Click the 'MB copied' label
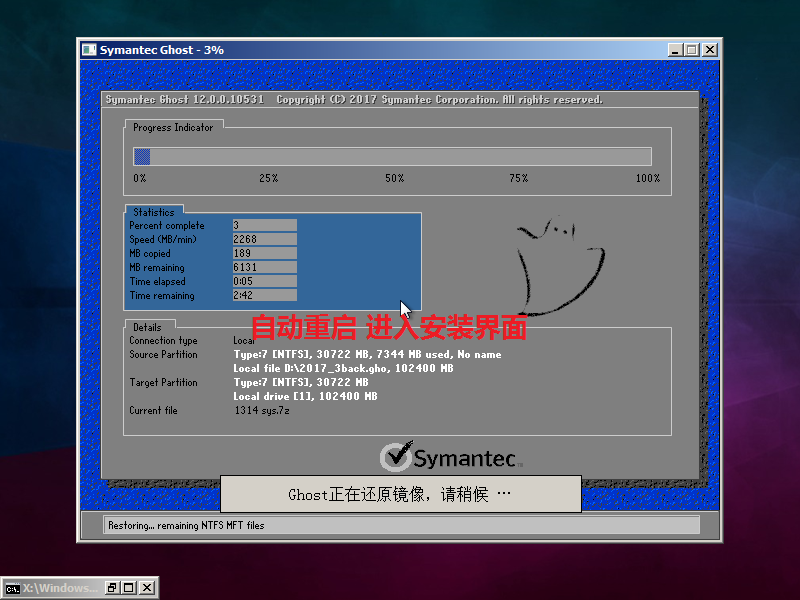 pyautogui.click(x=150, y=254)
